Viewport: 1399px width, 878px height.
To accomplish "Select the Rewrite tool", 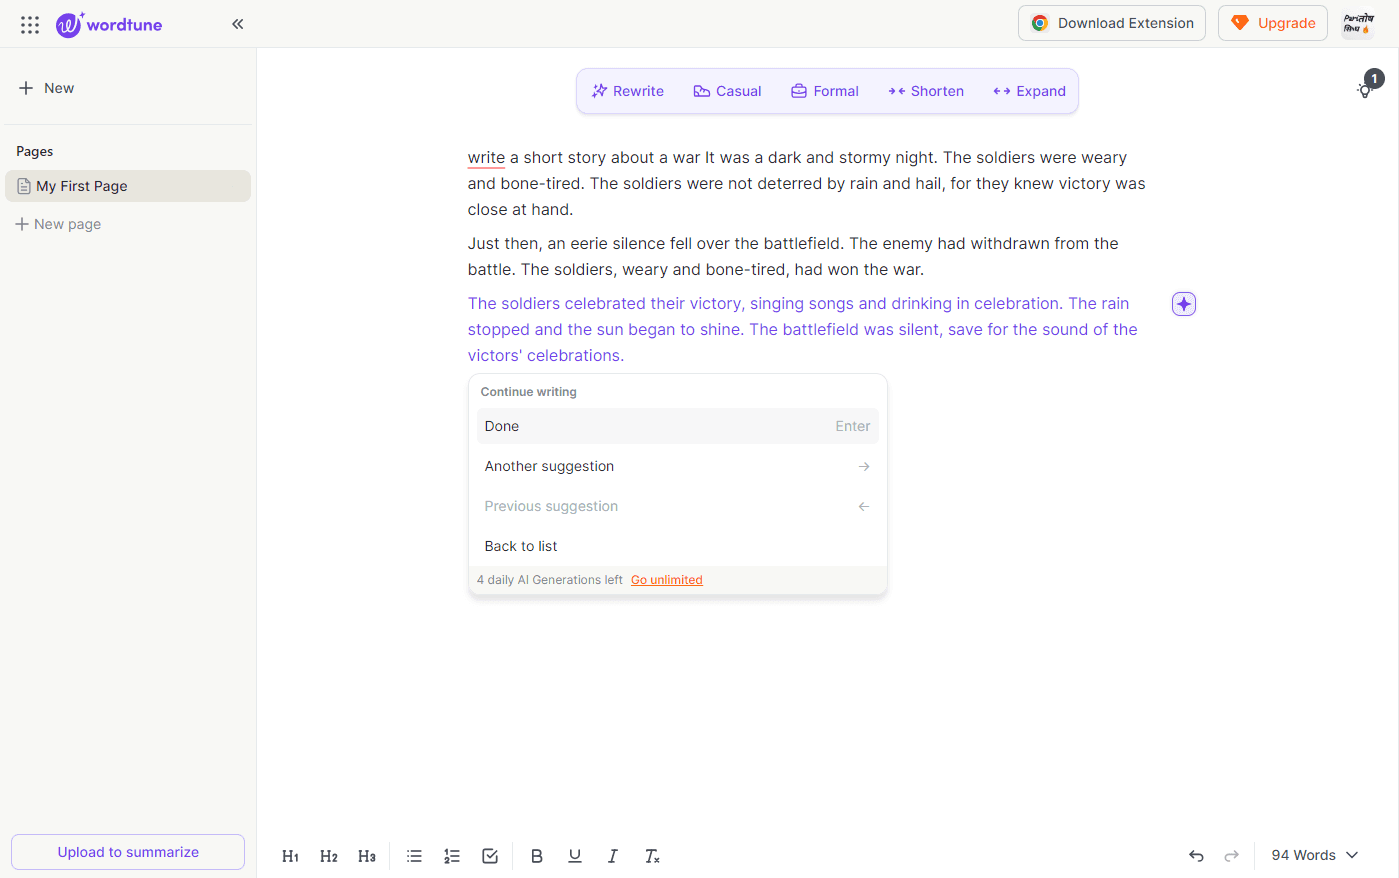I will pos(627,90).
